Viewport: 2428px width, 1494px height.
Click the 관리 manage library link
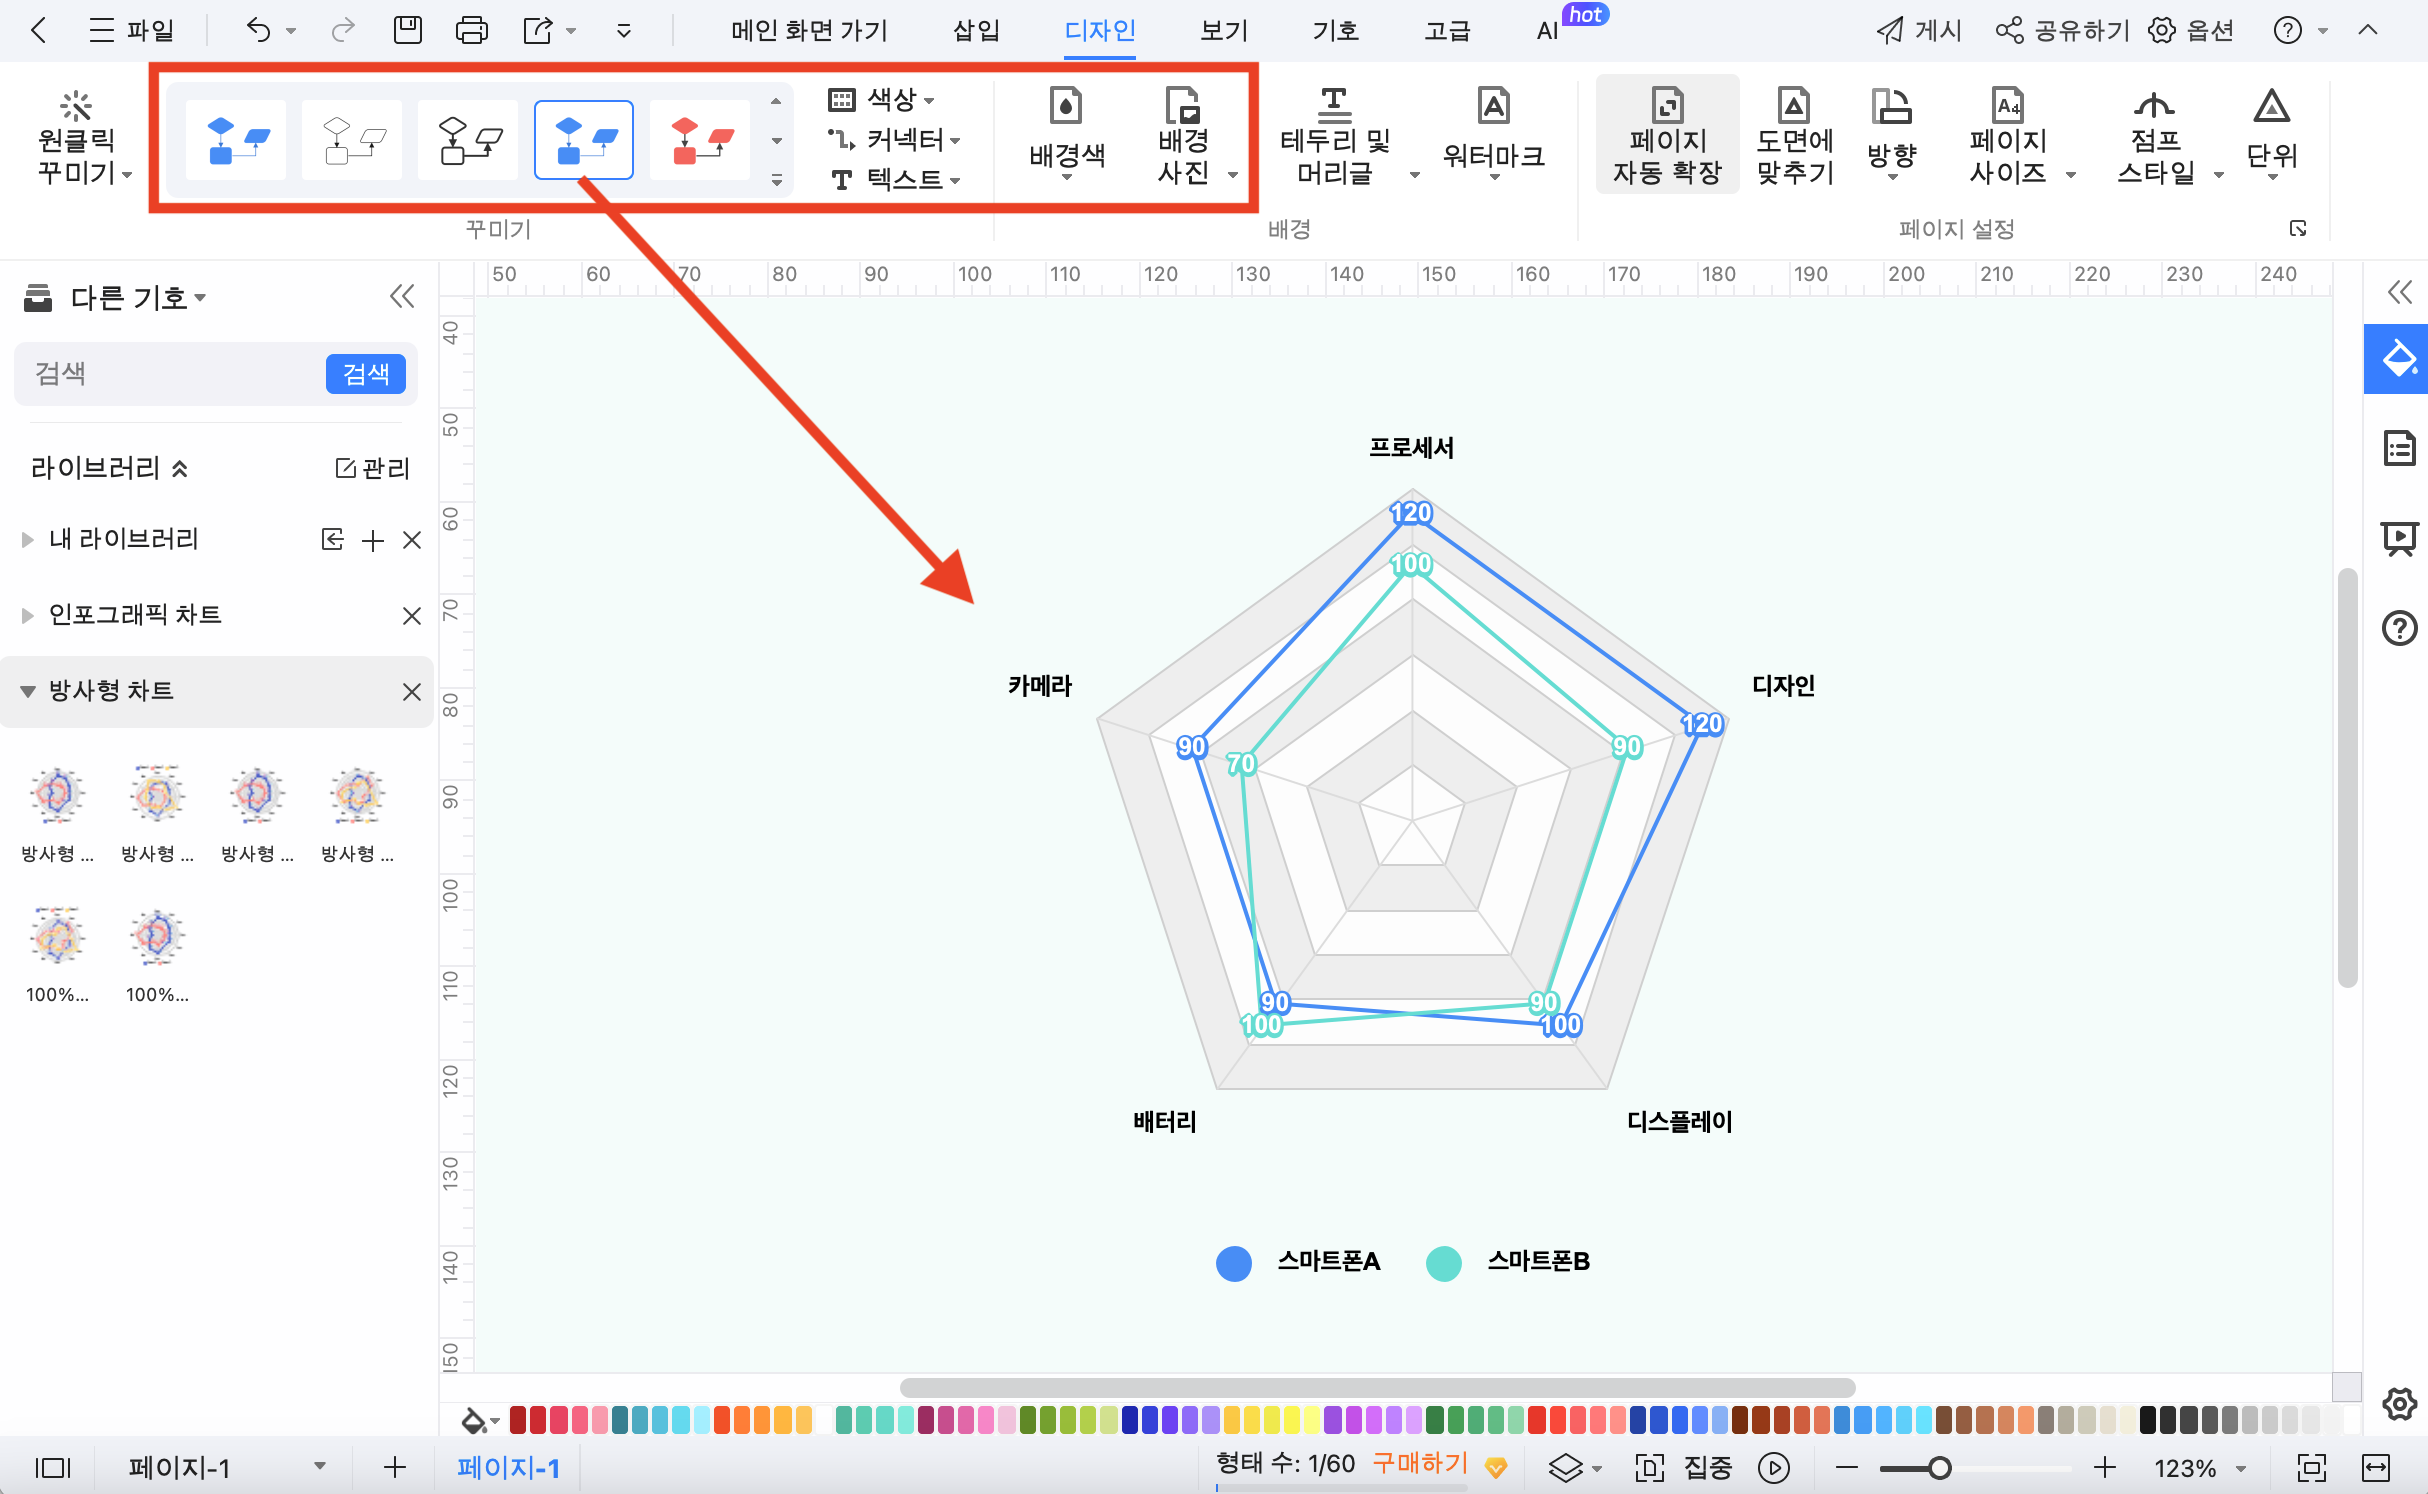tap(373, 468)
